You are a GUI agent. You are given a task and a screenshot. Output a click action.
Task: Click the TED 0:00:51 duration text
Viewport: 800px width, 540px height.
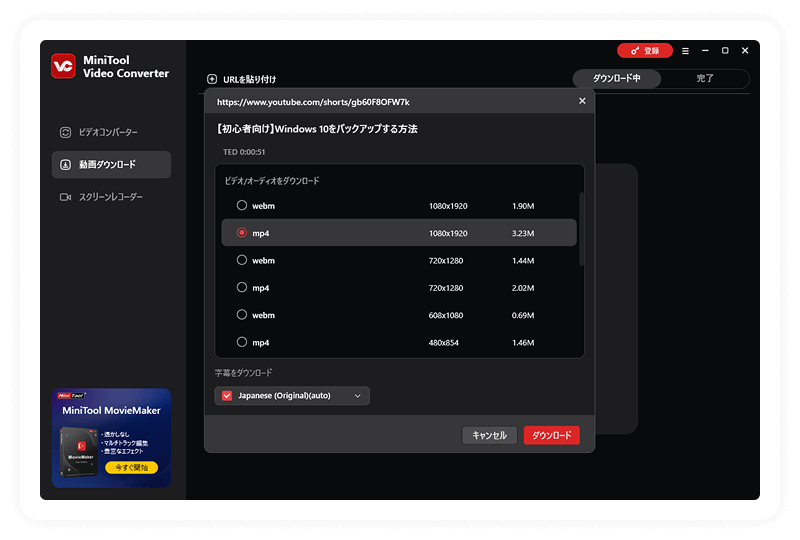[x=244, y=152]
